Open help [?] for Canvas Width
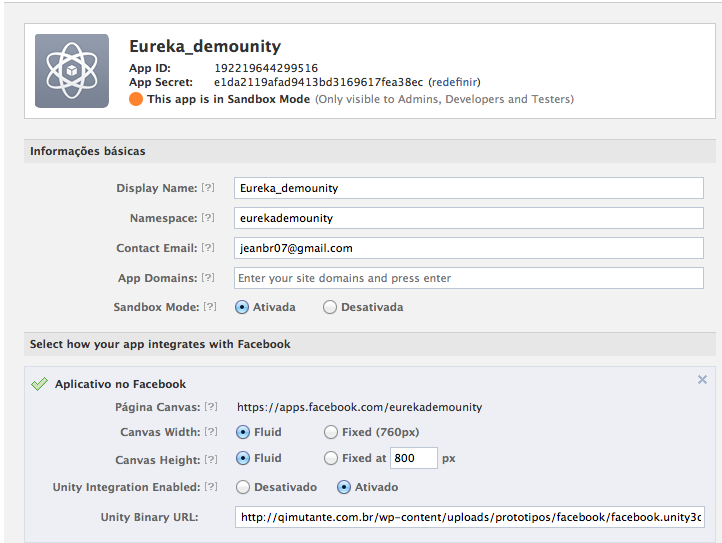The image size is (722, 543). (x=211, y=432)
